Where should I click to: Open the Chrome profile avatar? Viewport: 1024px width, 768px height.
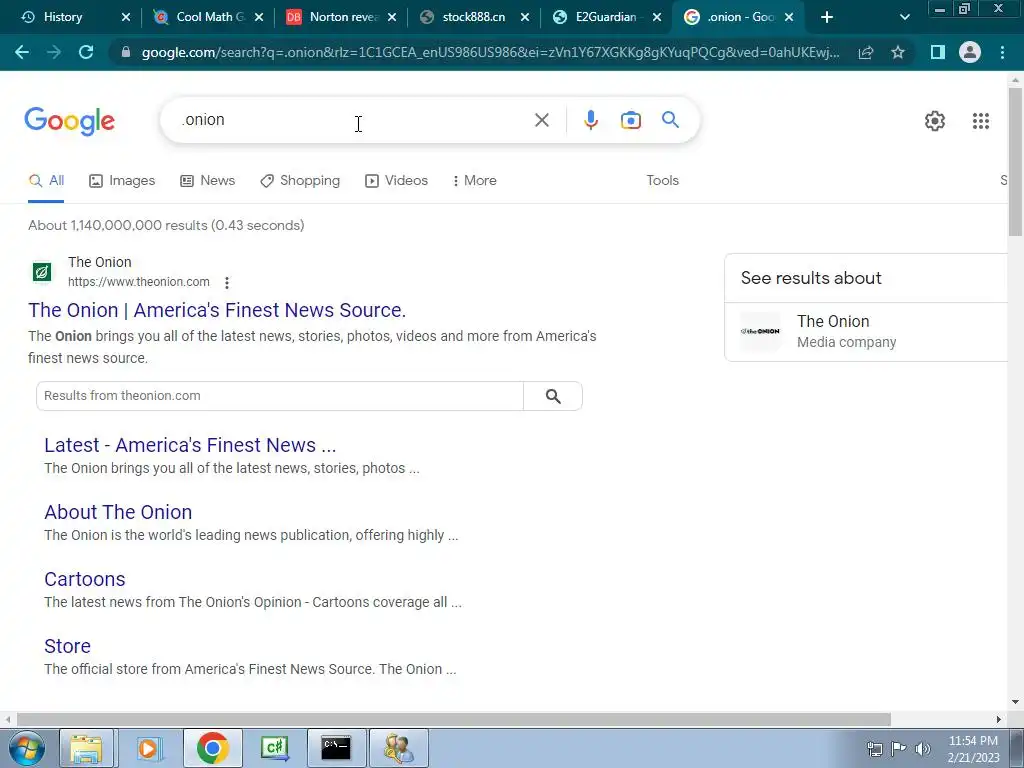970,52
